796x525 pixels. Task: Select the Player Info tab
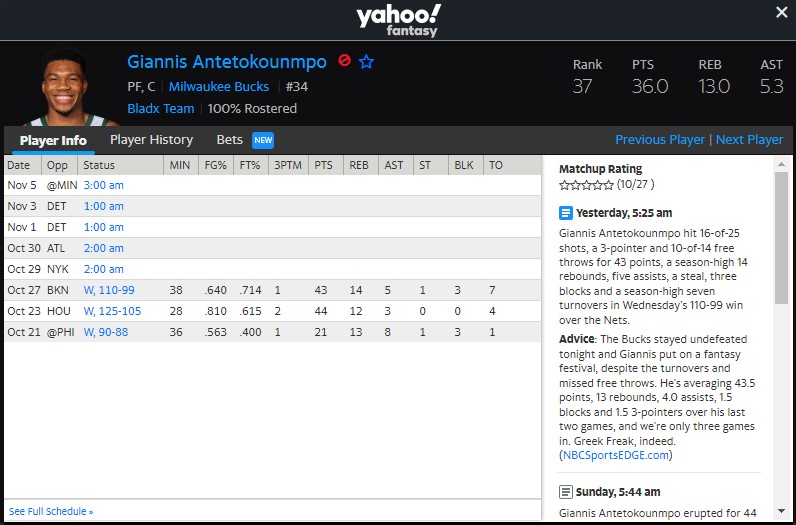(53, 140)
